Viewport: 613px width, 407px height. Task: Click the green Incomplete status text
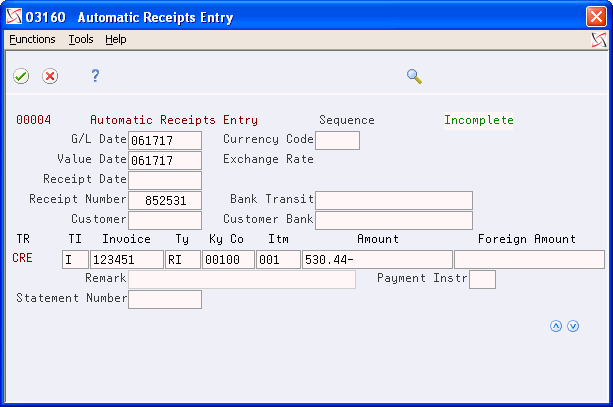tap(479, 120)
